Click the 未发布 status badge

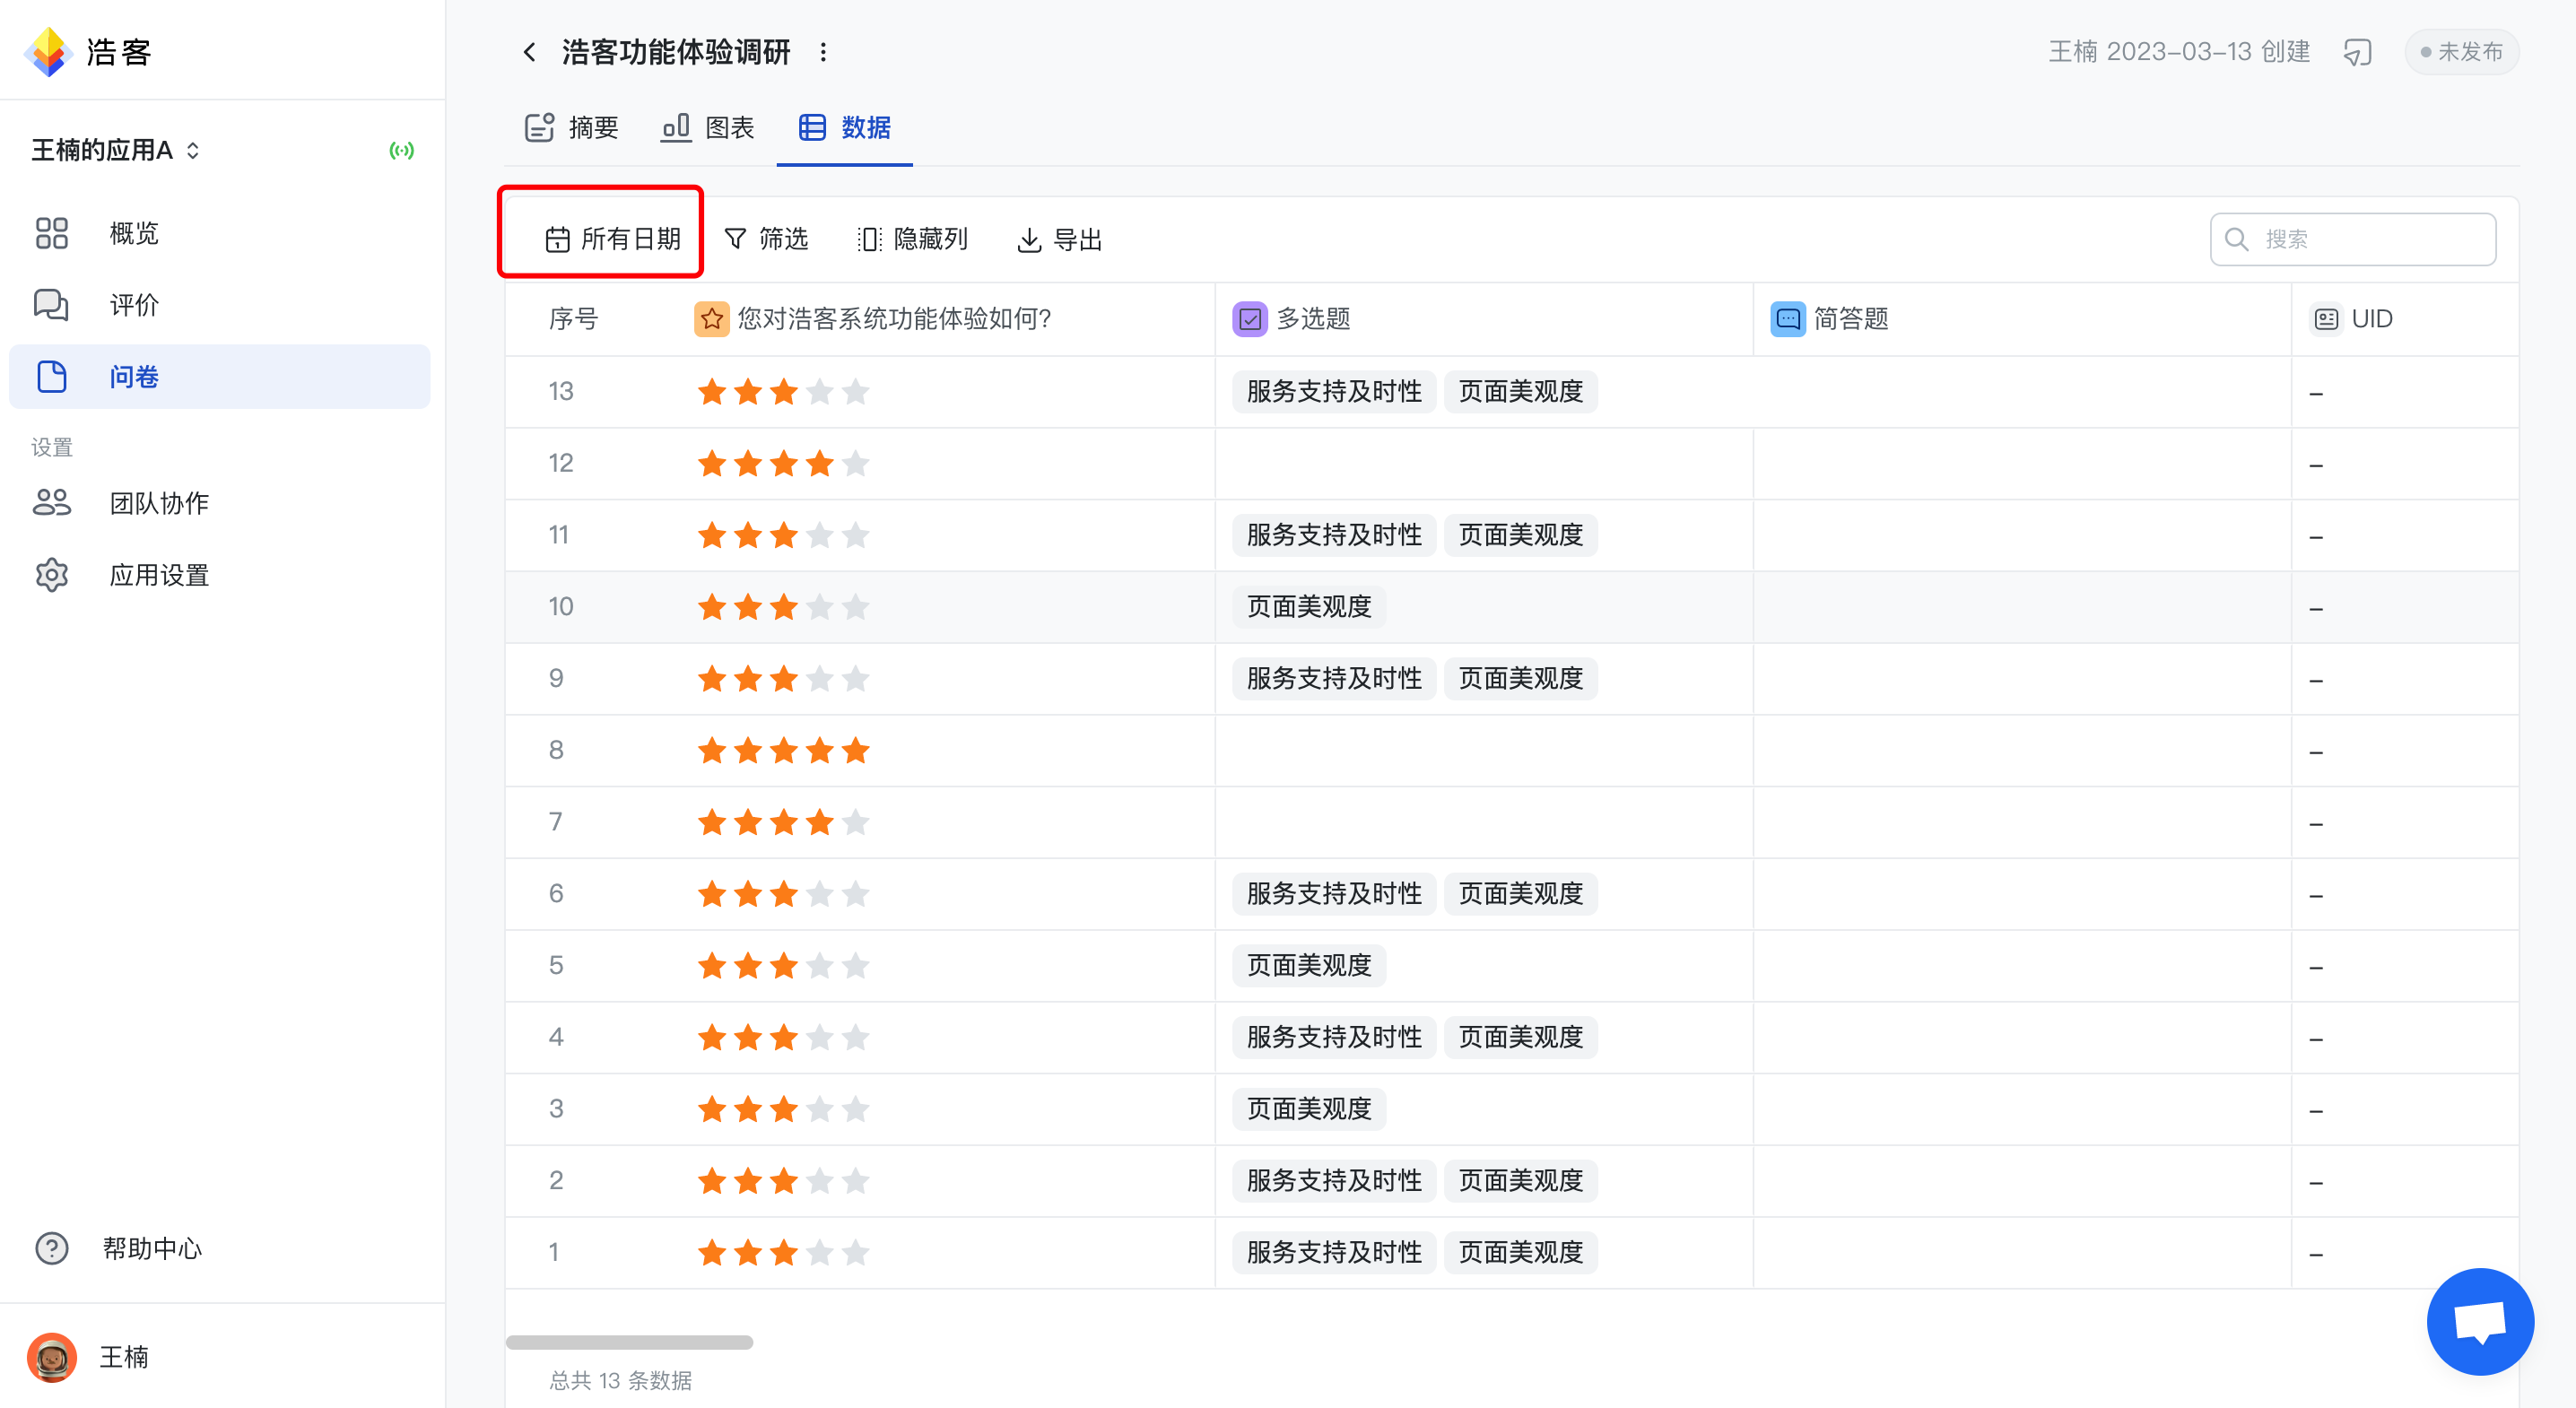click(x=2461, y=52)
